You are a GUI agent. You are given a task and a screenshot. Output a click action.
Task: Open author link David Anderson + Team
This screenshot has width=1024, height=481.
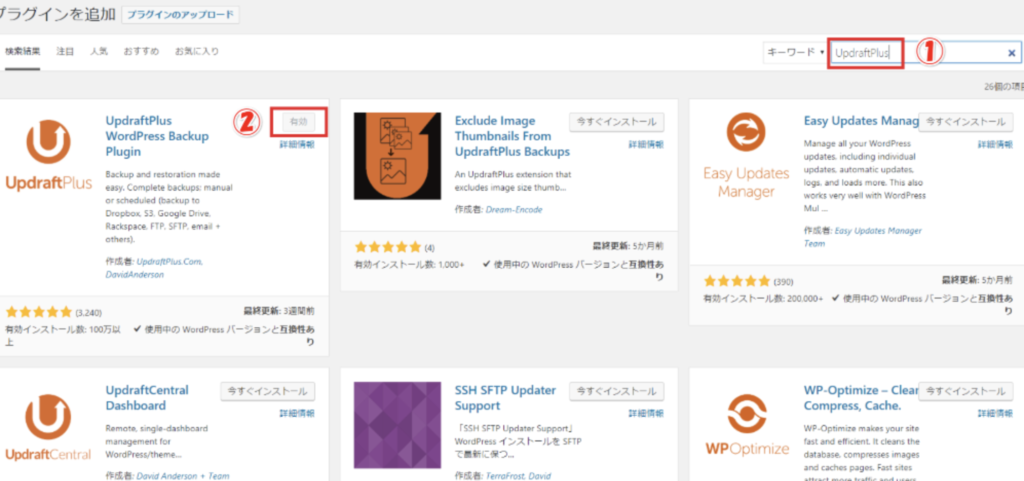183,476
